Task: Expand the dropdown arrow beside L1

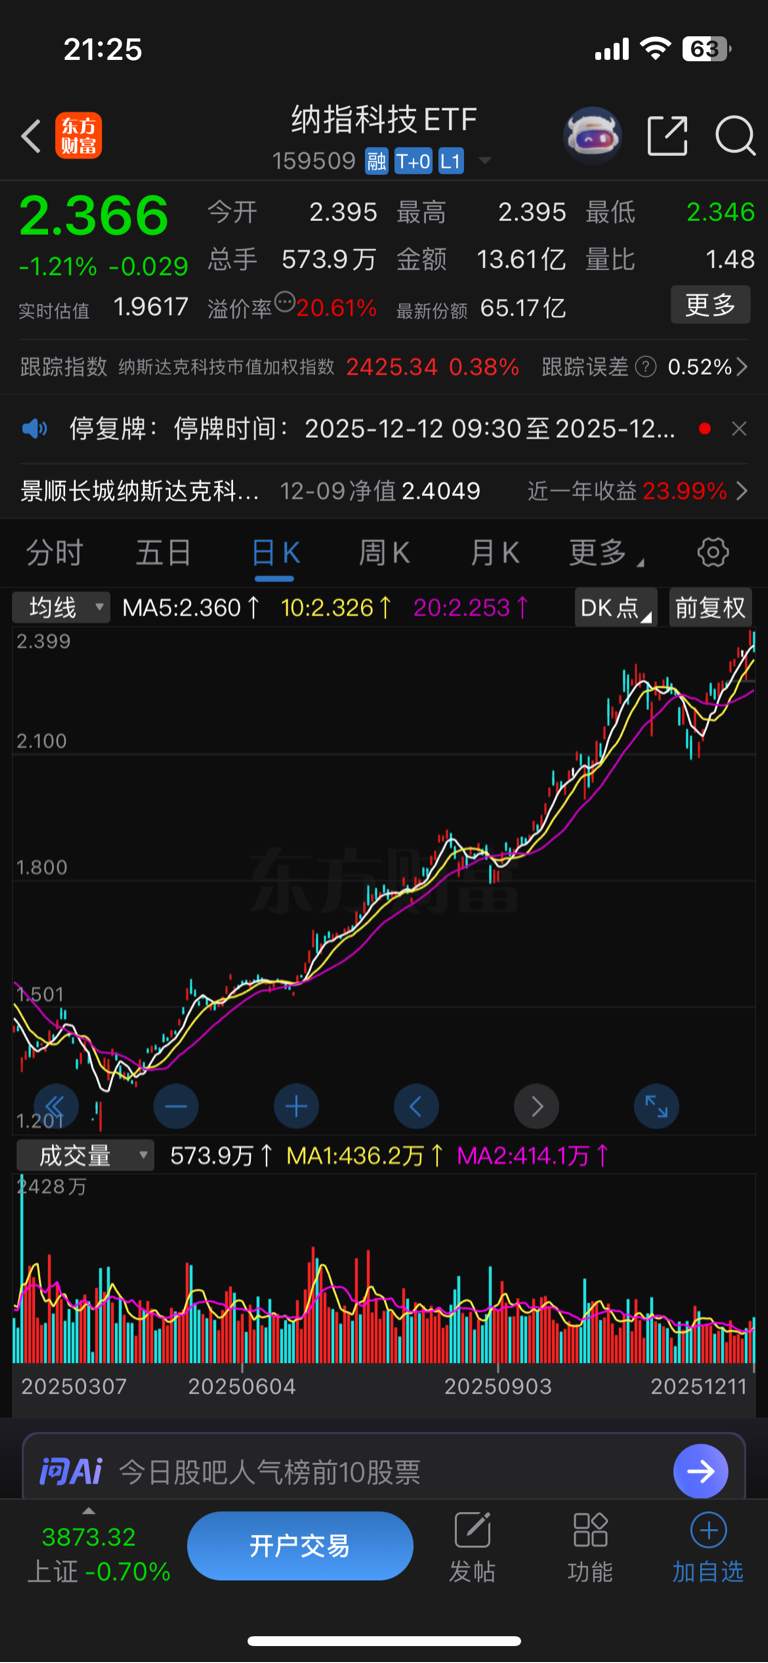Action: point(485,161)
